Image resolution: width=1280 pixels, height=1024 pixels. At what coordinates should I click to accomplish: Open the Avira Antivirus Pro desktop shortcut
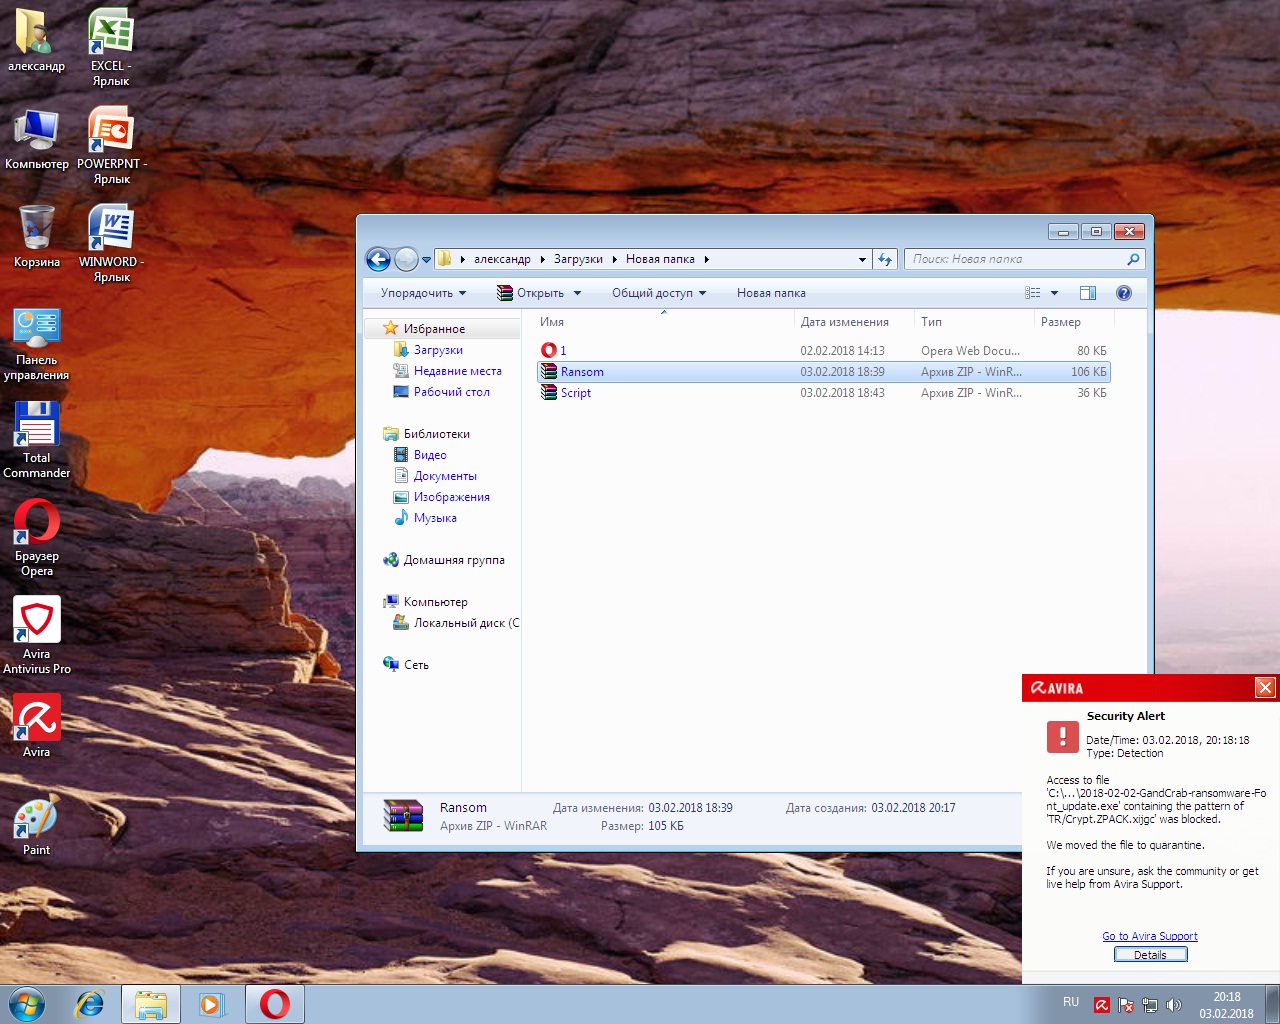tap(37, 622)
